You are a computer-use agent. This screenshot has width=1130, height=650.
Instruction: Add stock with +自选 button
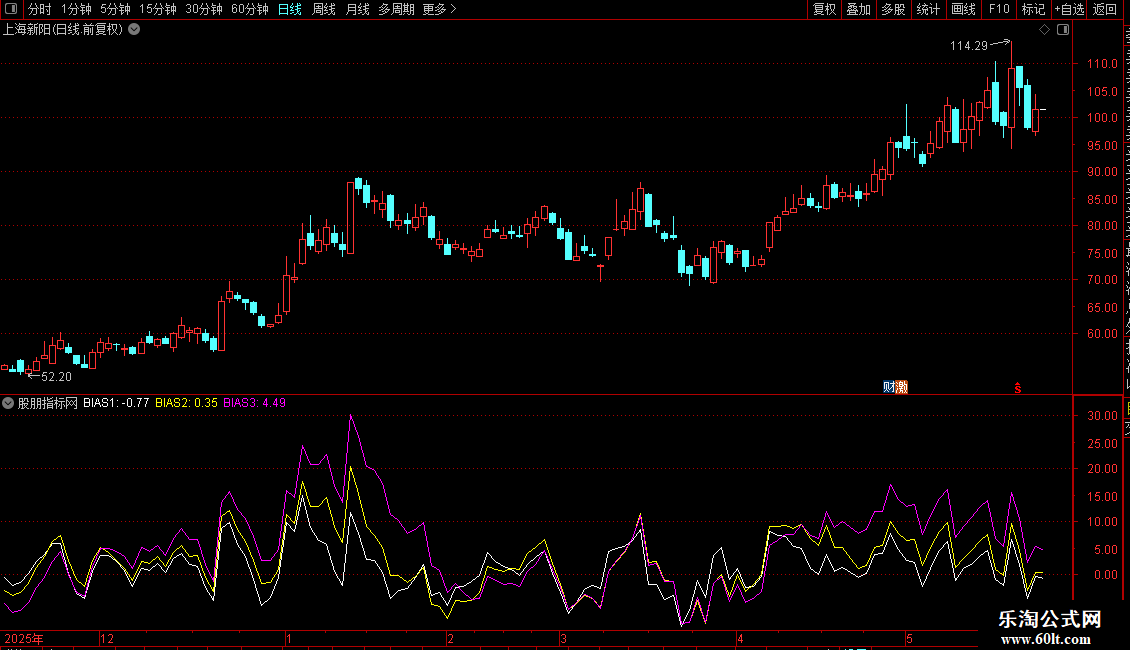click(1069, 9)
